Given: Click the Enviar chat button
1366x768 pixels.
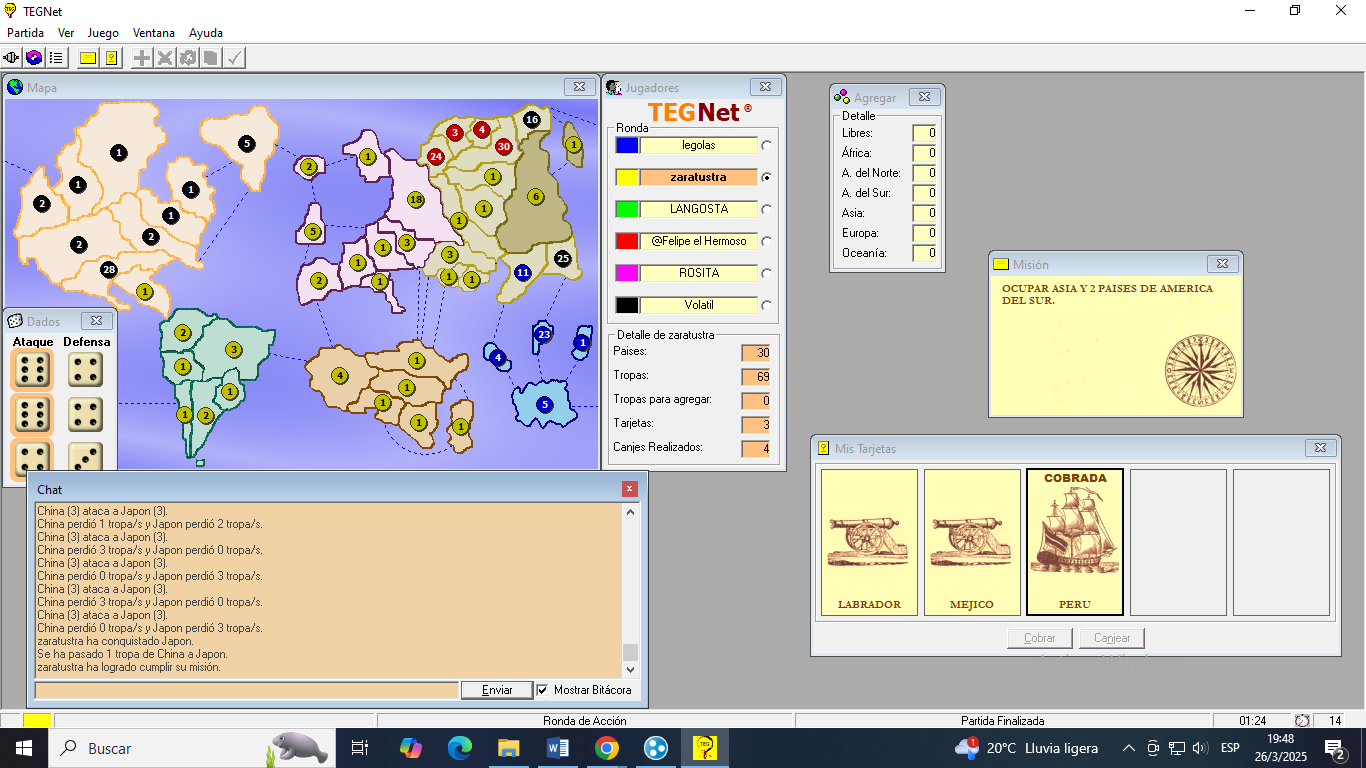Looking at the screenshot, I should pos(497,690).
